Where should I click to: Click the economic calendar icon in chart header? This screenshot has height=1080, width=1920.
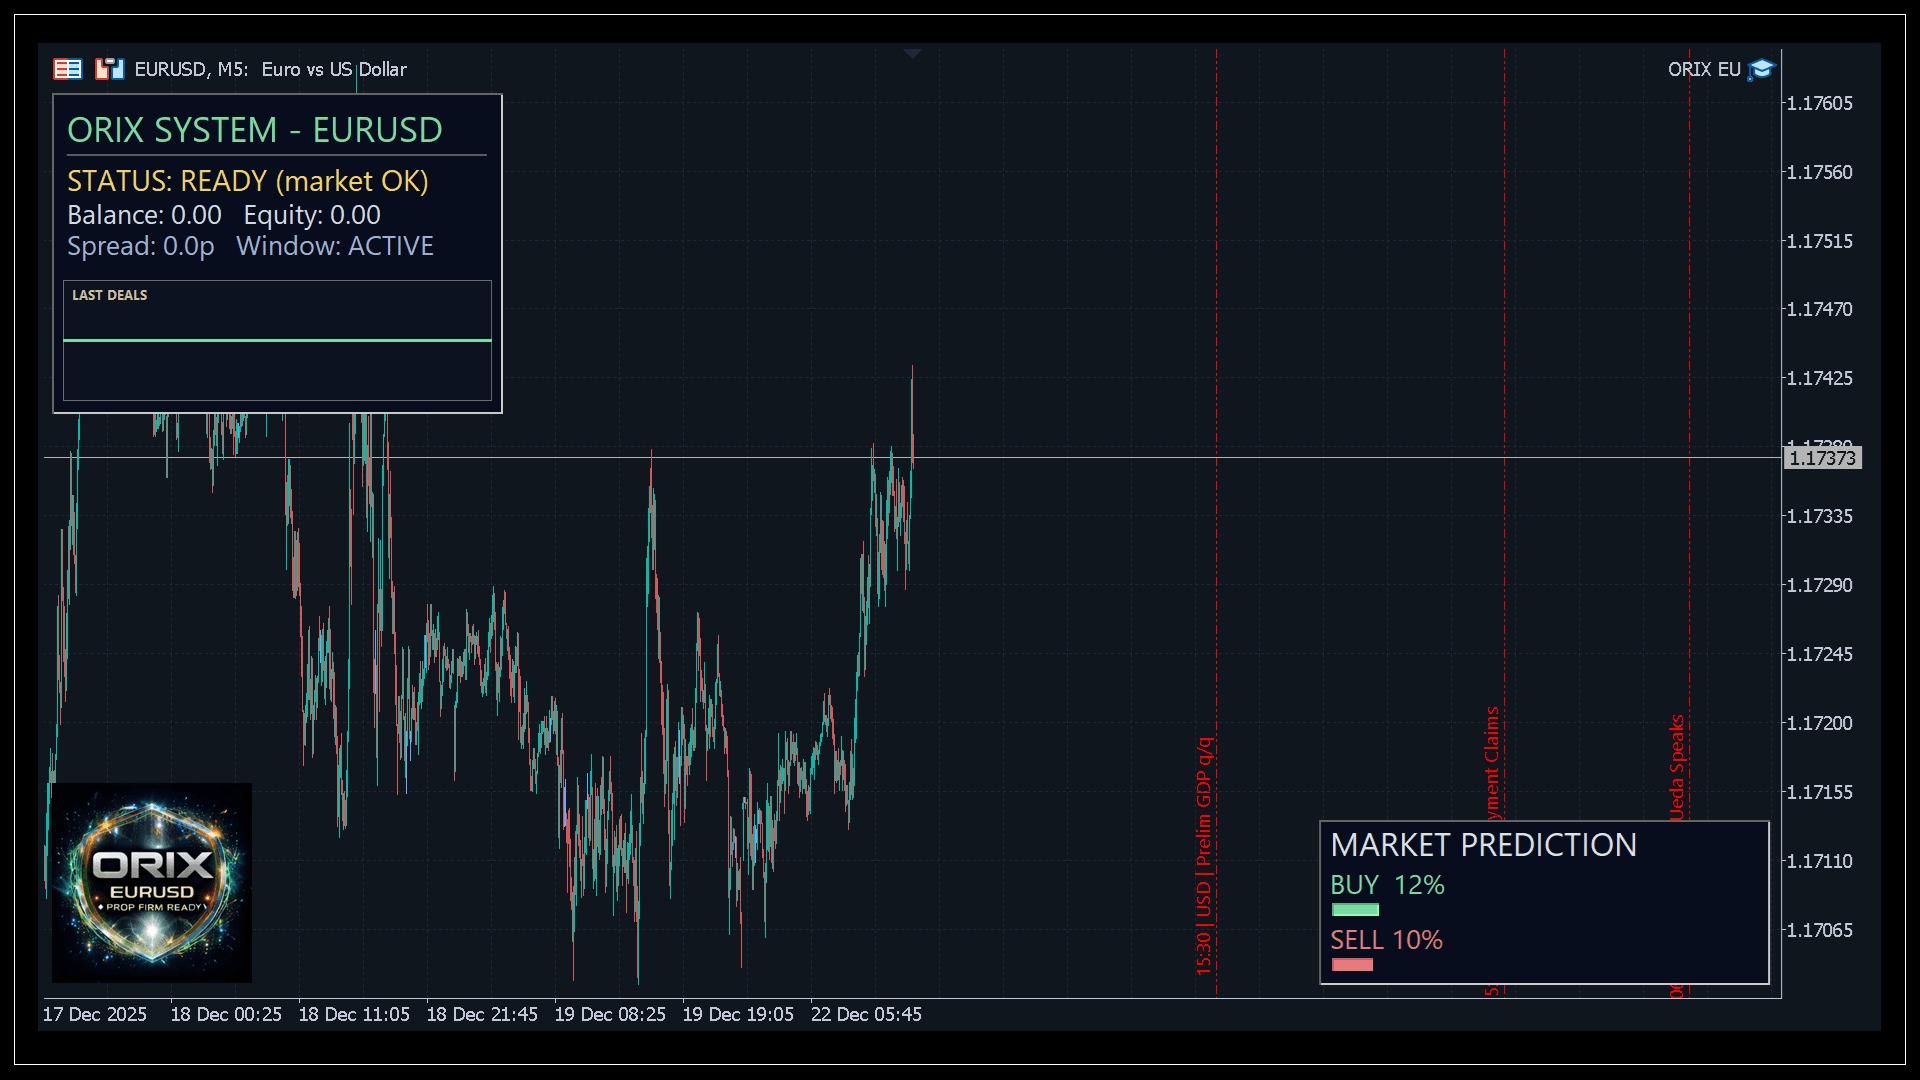tap(67, 68)
